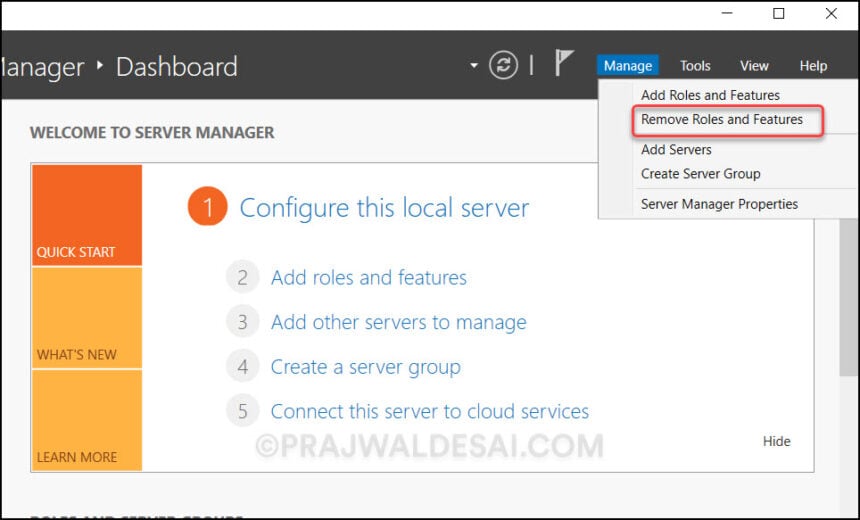860x520 pixels.
Task: Select Add Servers menu entry
Action: coord(676,150)
